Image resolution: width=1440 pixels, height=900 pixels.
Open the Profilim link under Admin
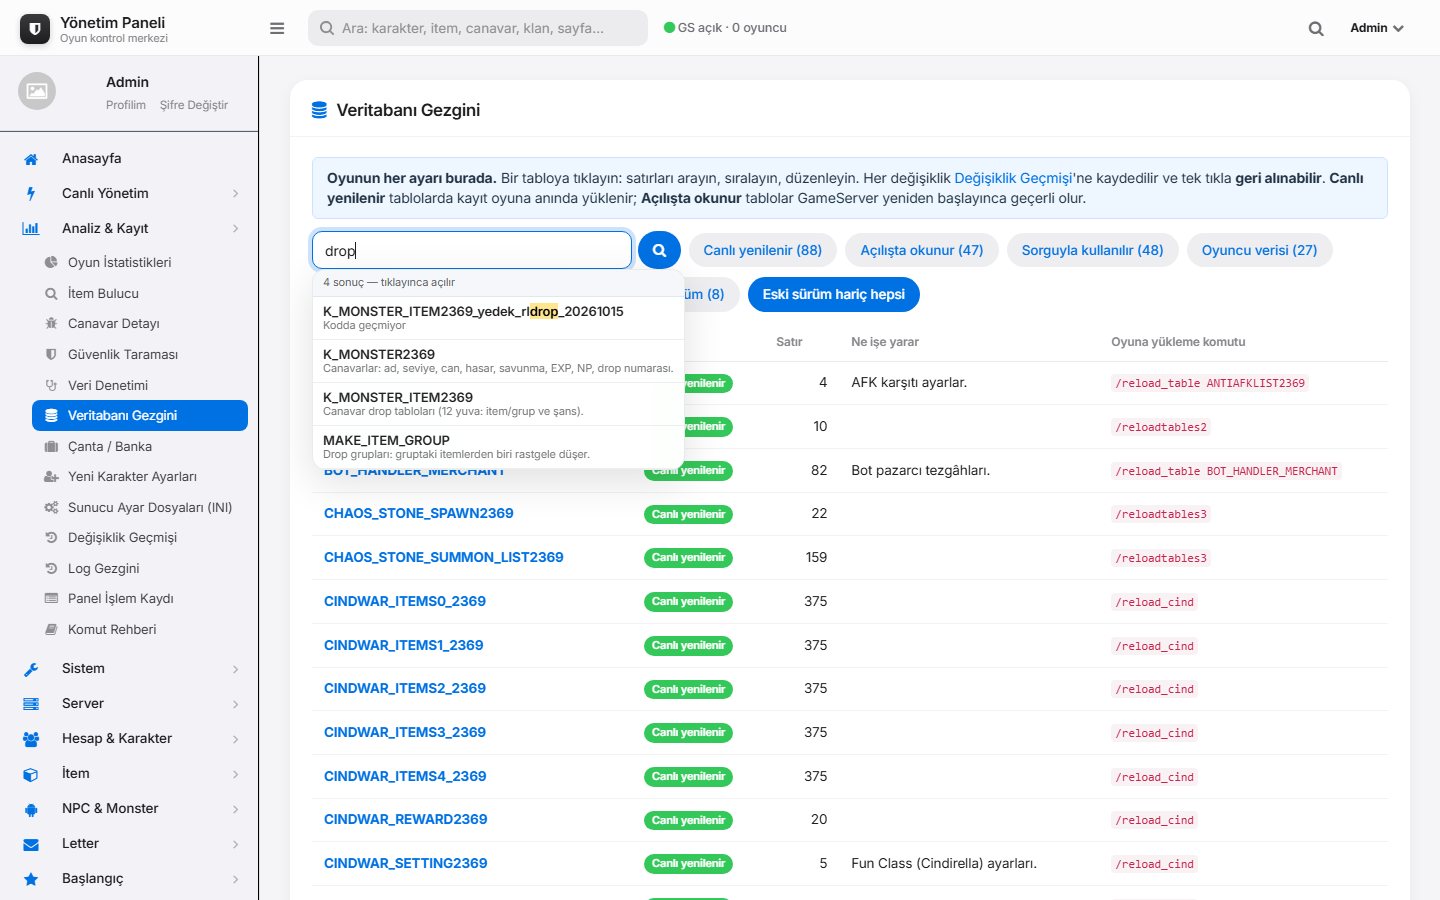126,105
